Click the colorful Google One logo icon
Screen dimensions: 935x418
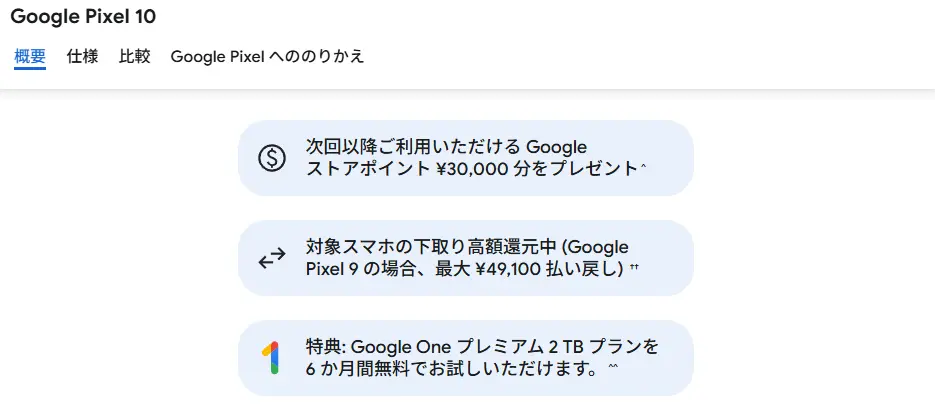tap(271, 358)
